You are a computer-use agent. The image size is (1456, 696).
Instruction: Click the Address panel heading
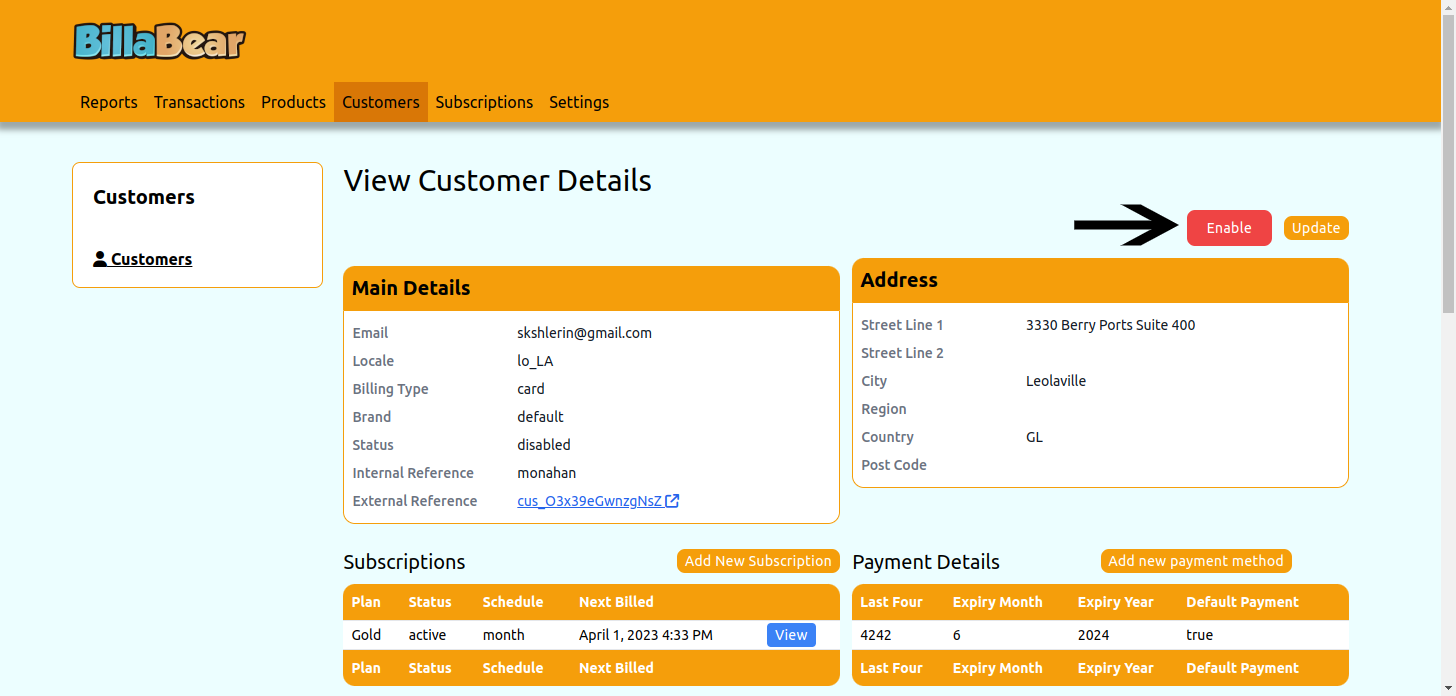899,280
